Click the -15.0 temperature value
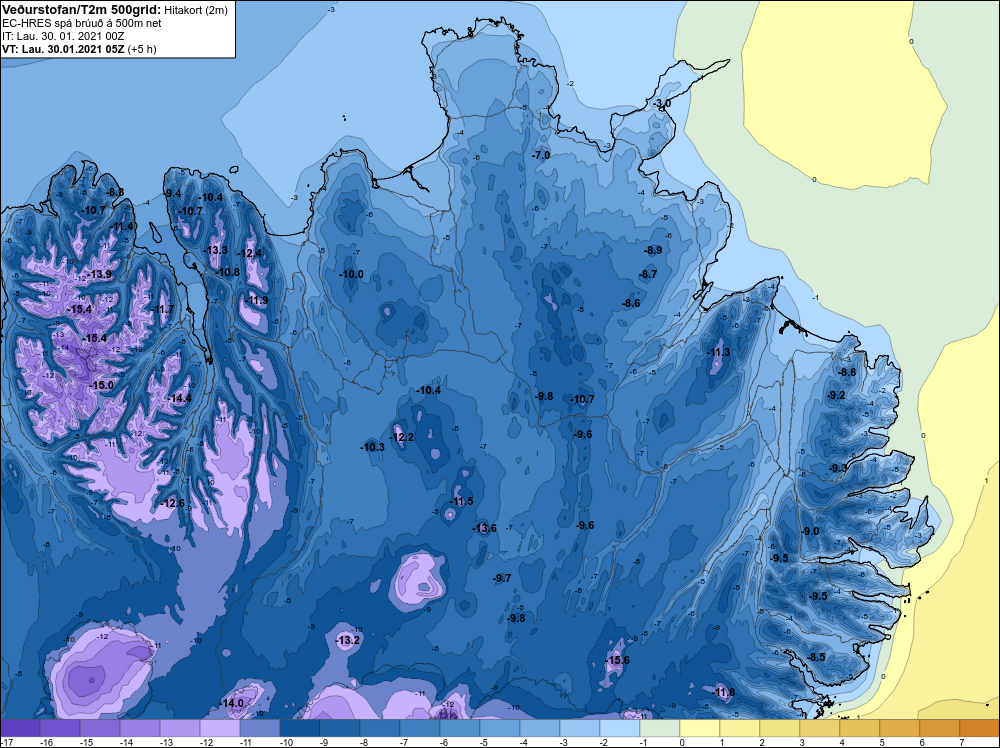1000x748 pixels. click(x=101, y=385)
